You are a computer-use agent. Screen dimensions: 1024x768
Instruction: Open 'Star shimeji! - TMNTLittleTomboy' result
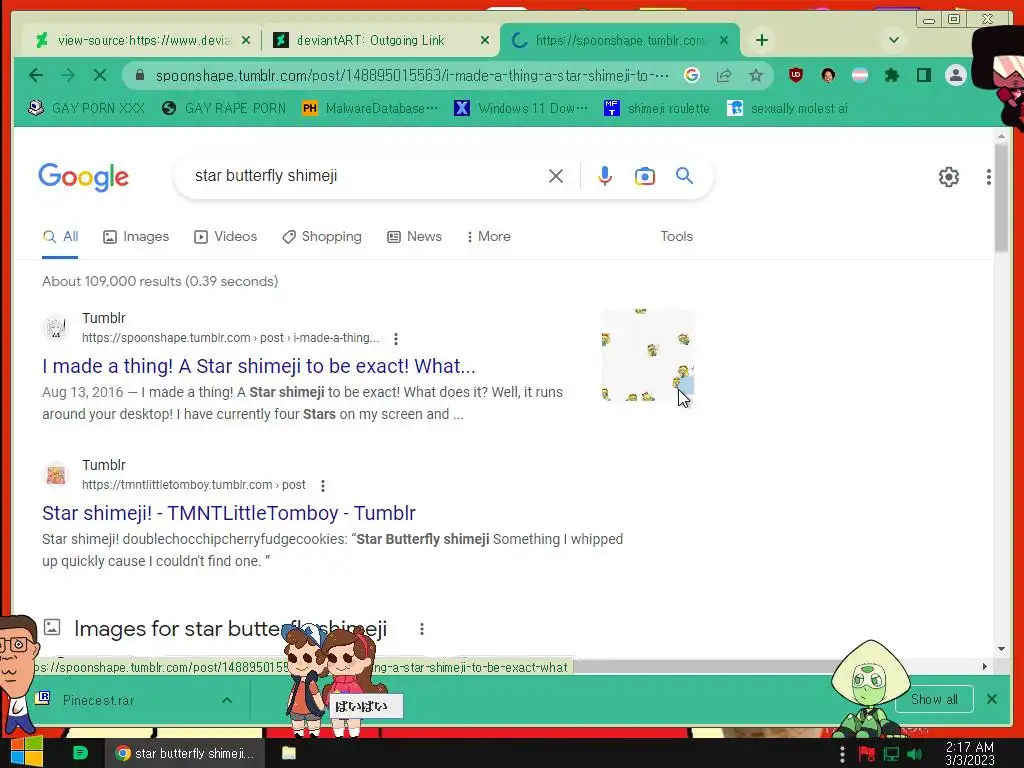click(229, 513)
